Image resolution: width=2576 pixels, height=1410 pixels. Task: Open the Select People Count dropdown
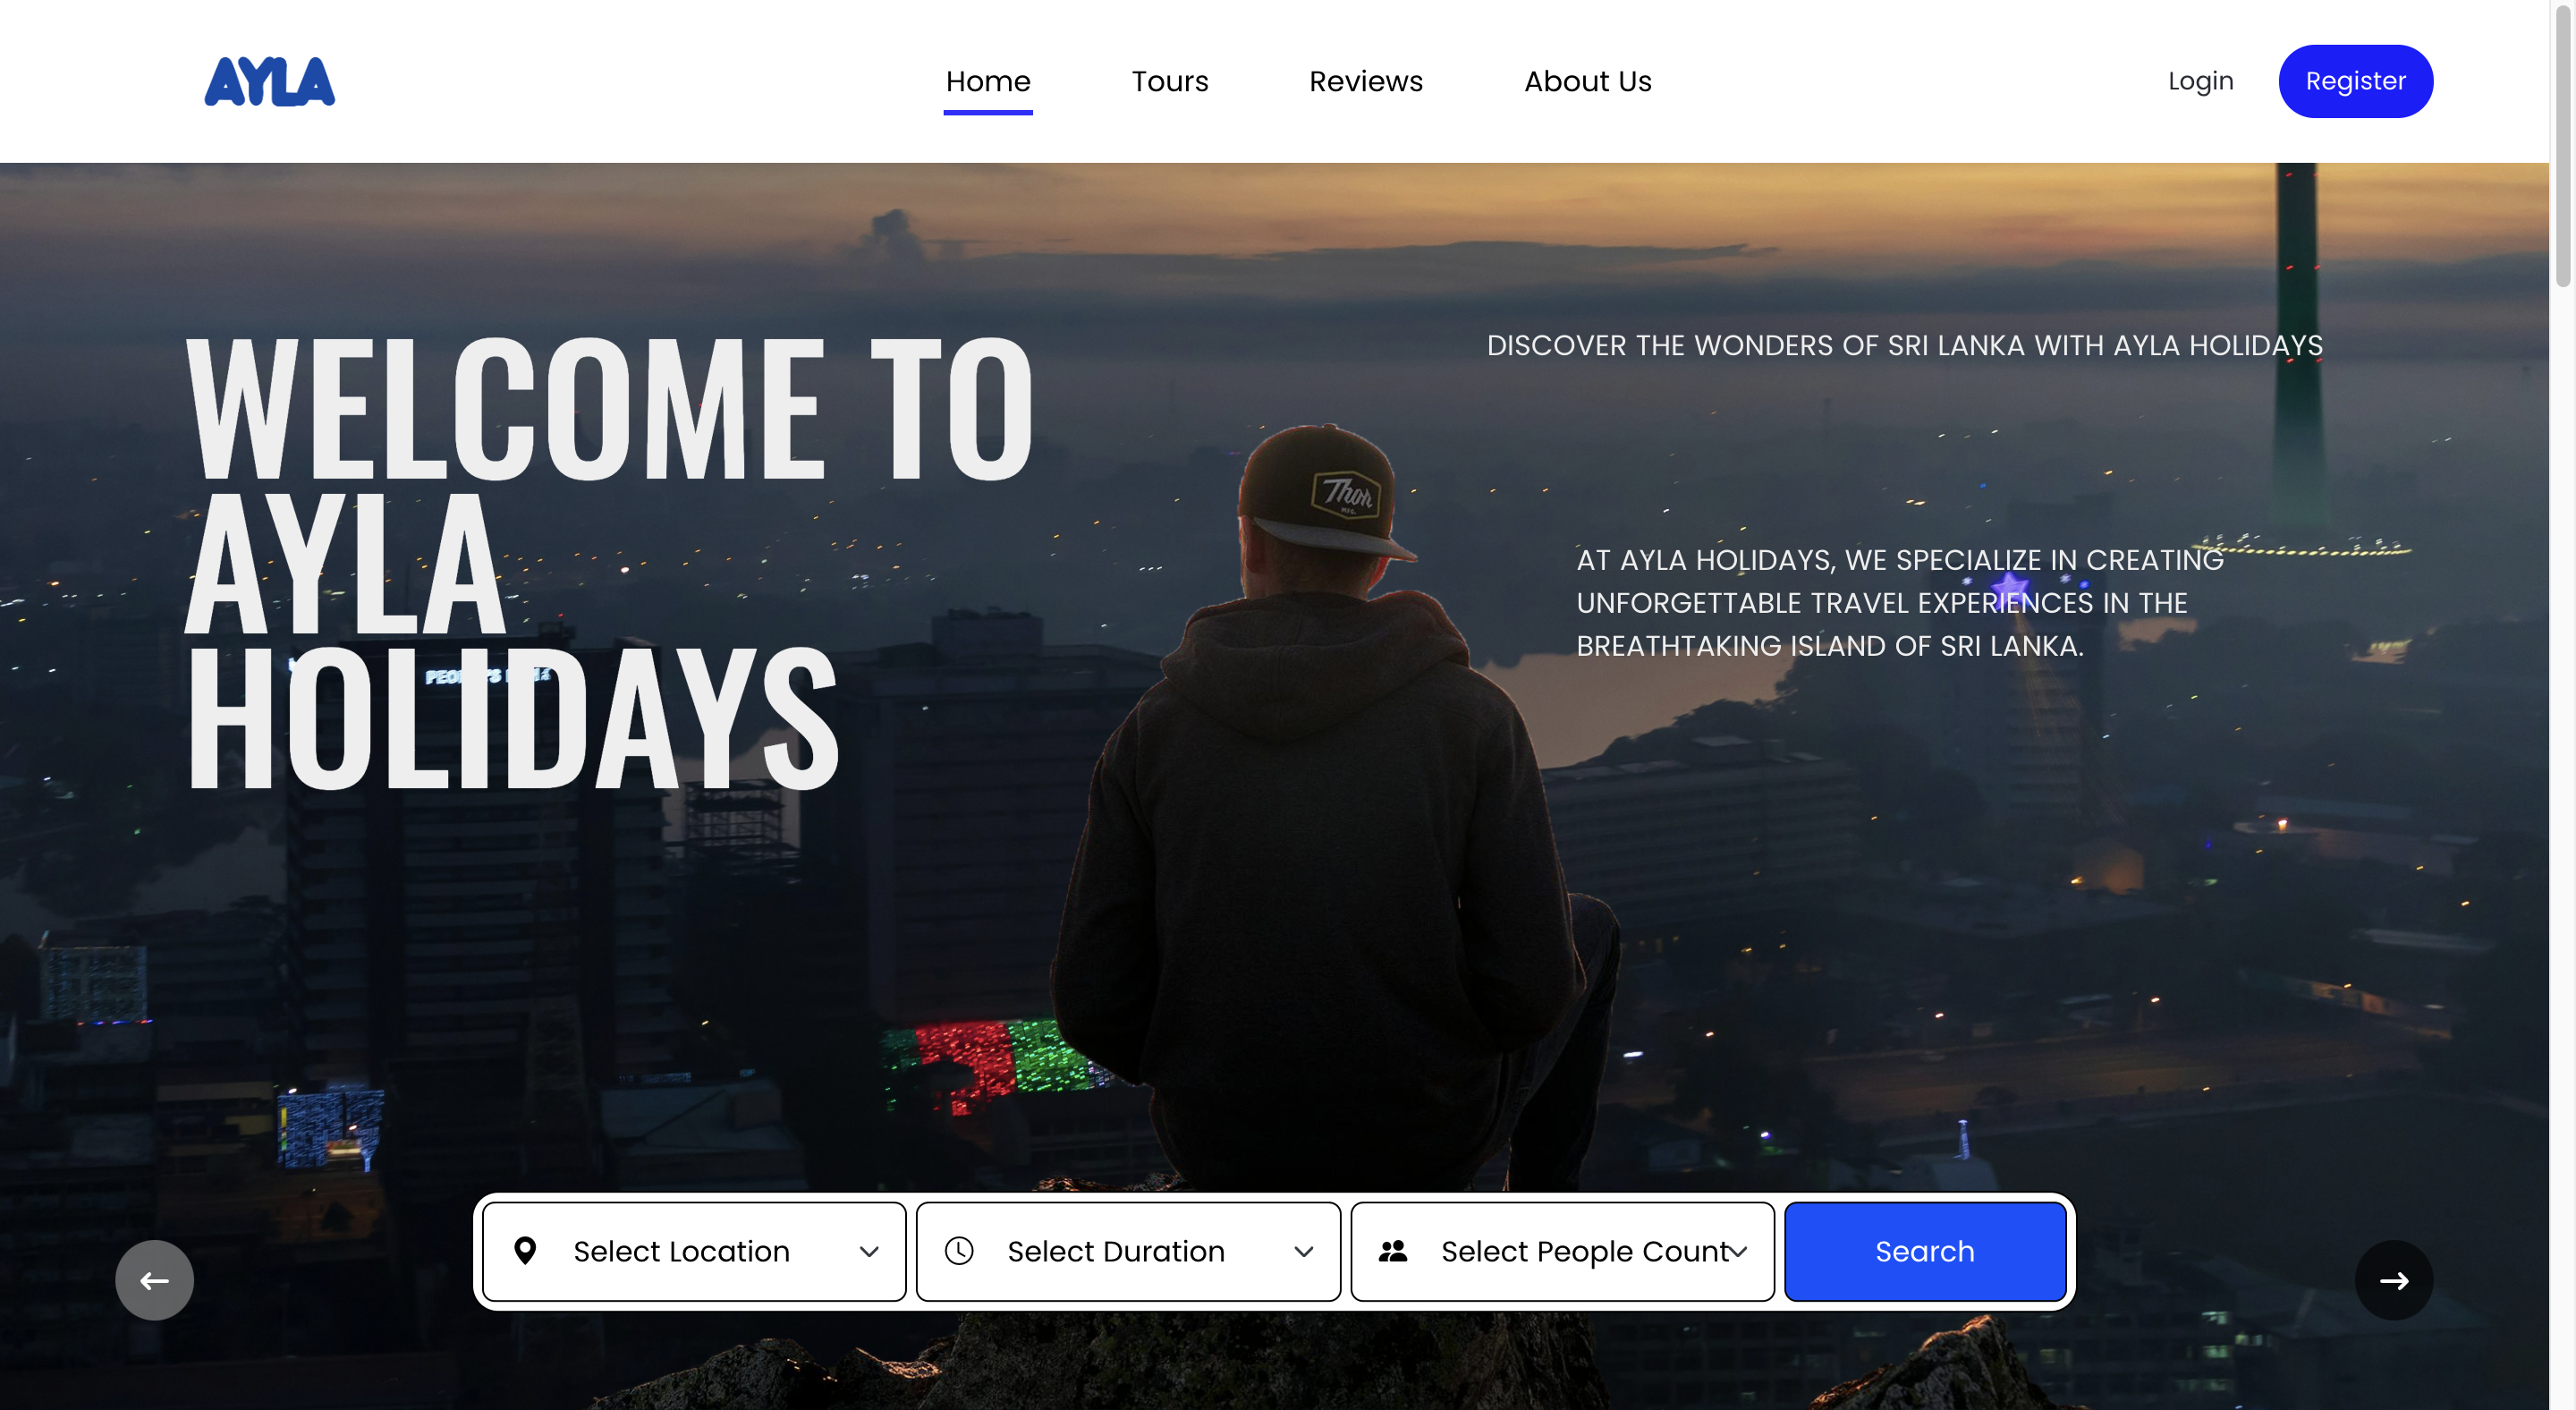(1562, 1251)
